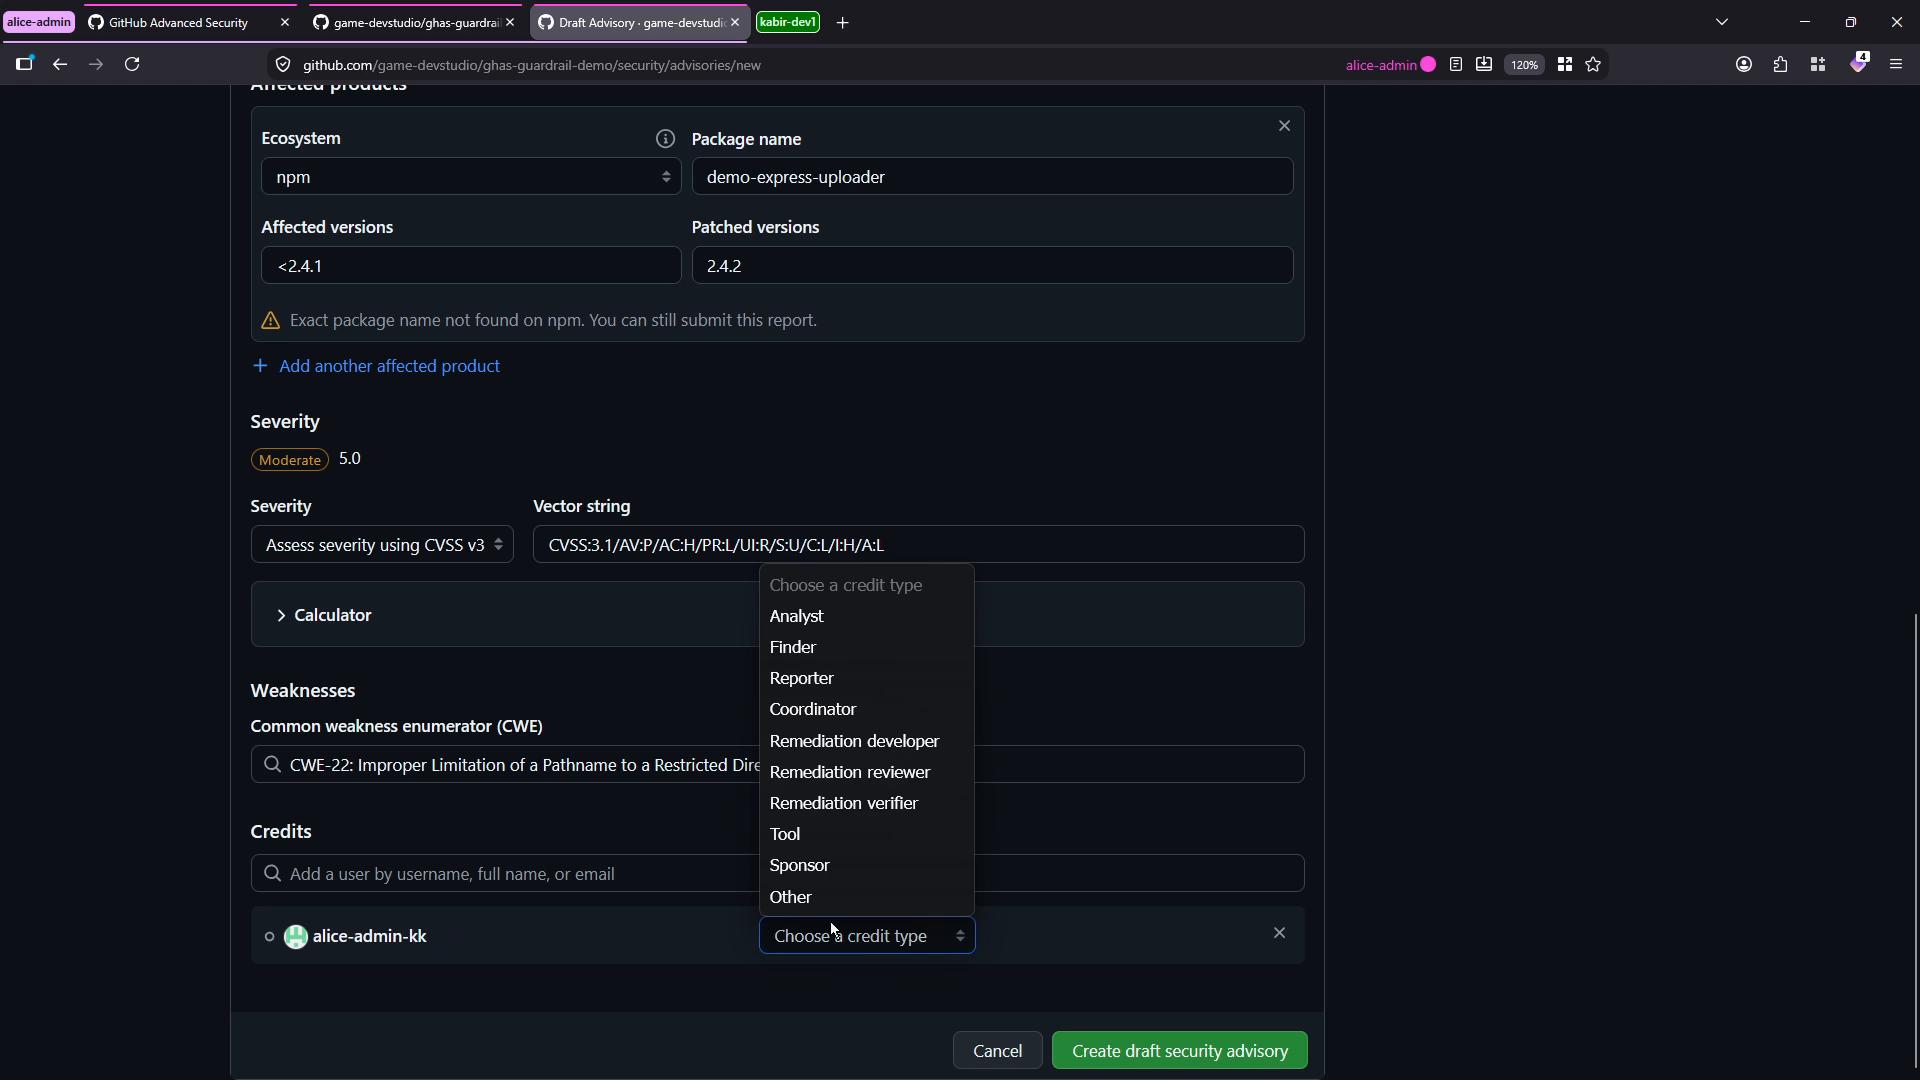Click the Ecosystem info icon
This screenshot has height=1080, width=1920.
click(x=665, y=139)
